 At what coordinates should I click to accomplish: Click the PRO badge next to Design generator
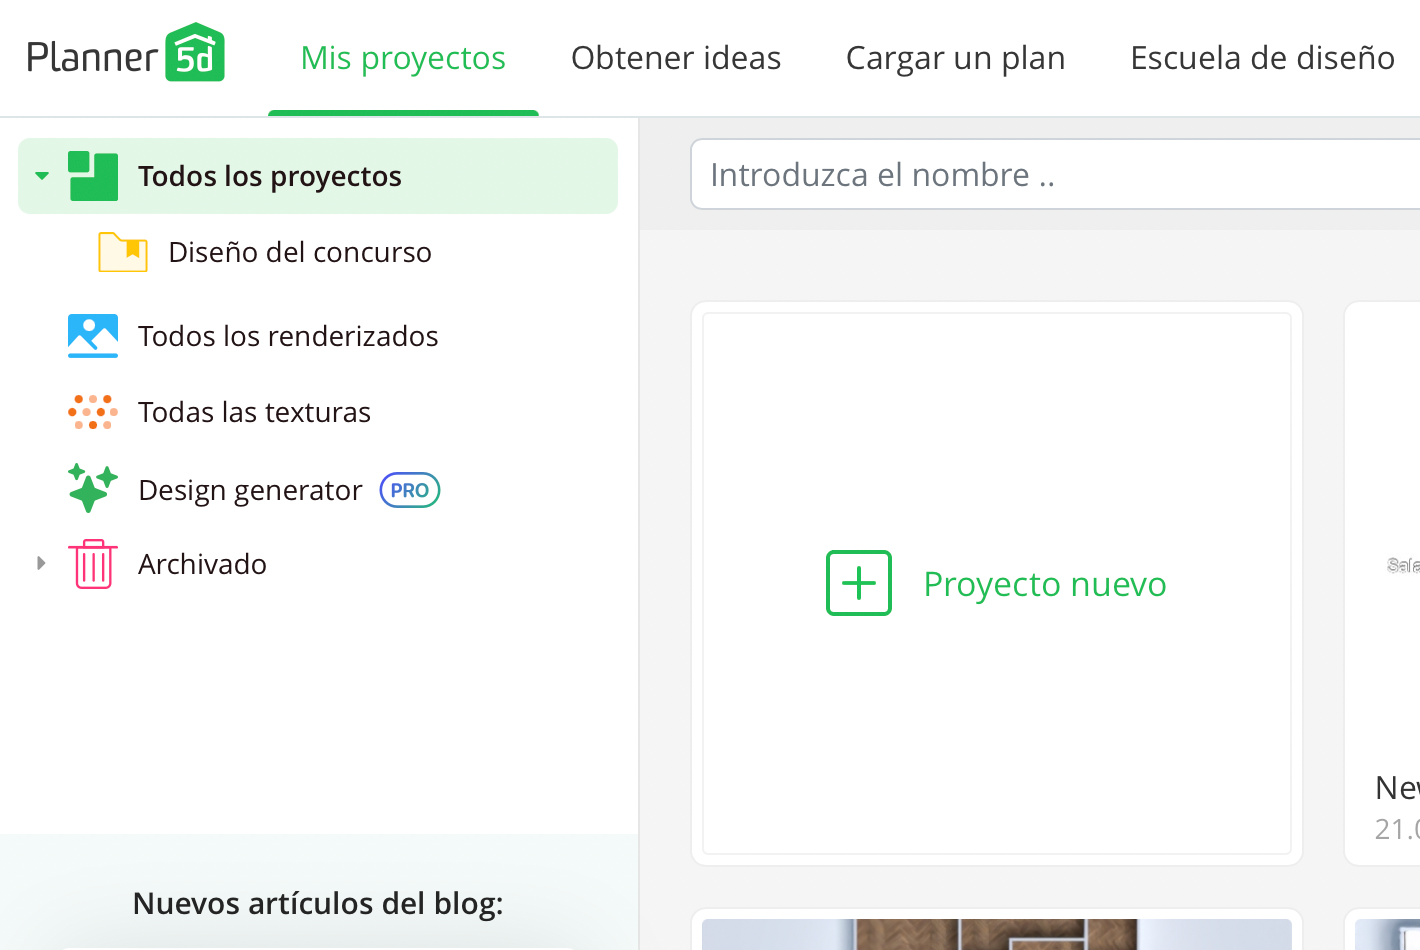coord(409,490)
